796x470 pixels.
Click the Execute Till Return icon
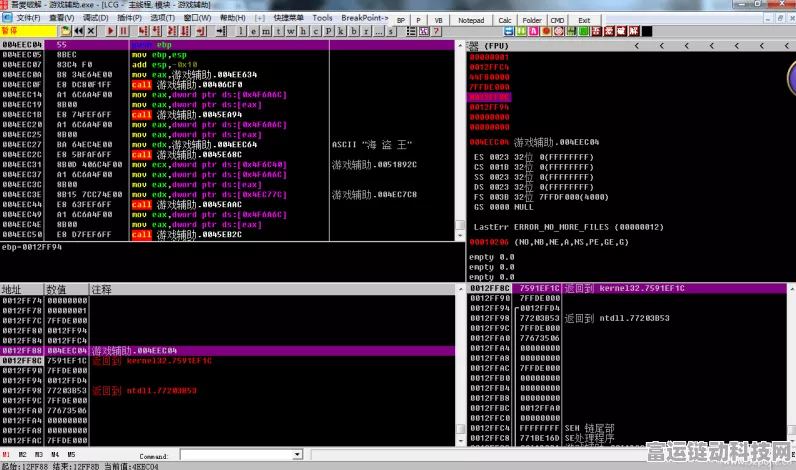coord(201,31)
